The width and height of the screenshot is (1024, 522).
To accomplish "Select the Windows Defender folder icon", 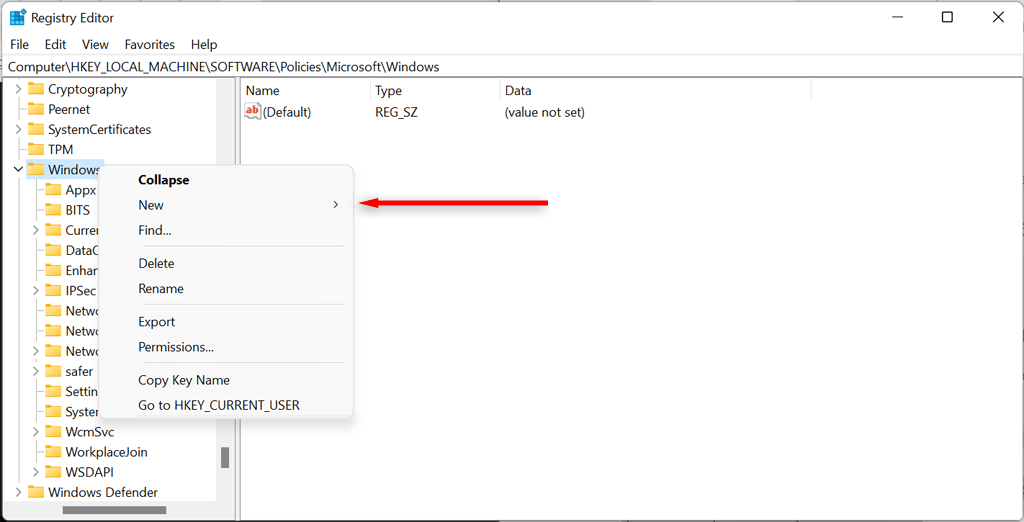I will coord(36,492).
